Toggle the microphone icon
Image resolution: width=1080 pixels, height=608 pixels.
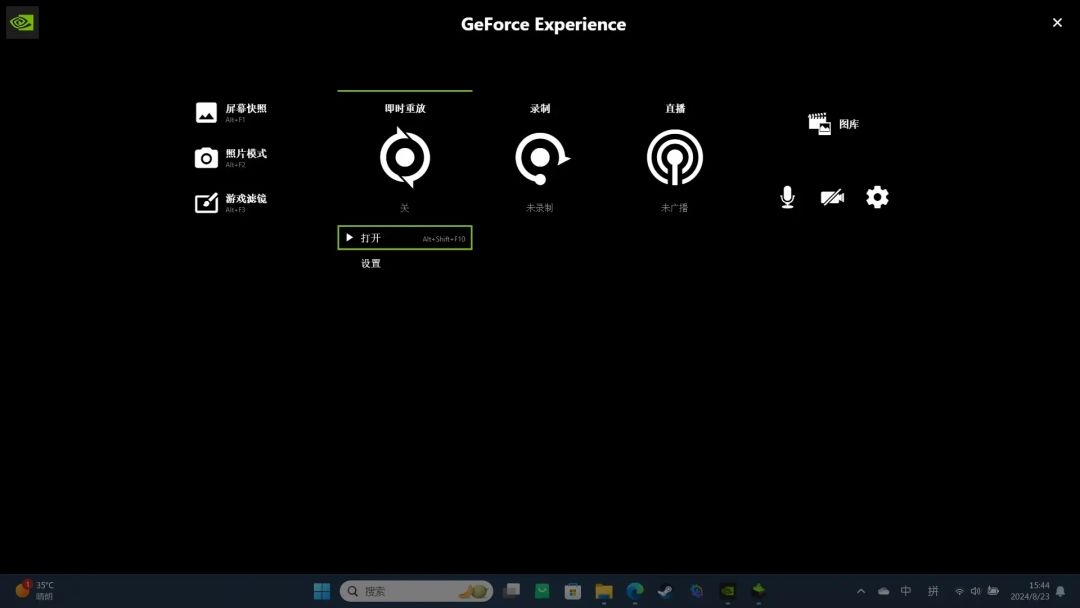point(787,197)
